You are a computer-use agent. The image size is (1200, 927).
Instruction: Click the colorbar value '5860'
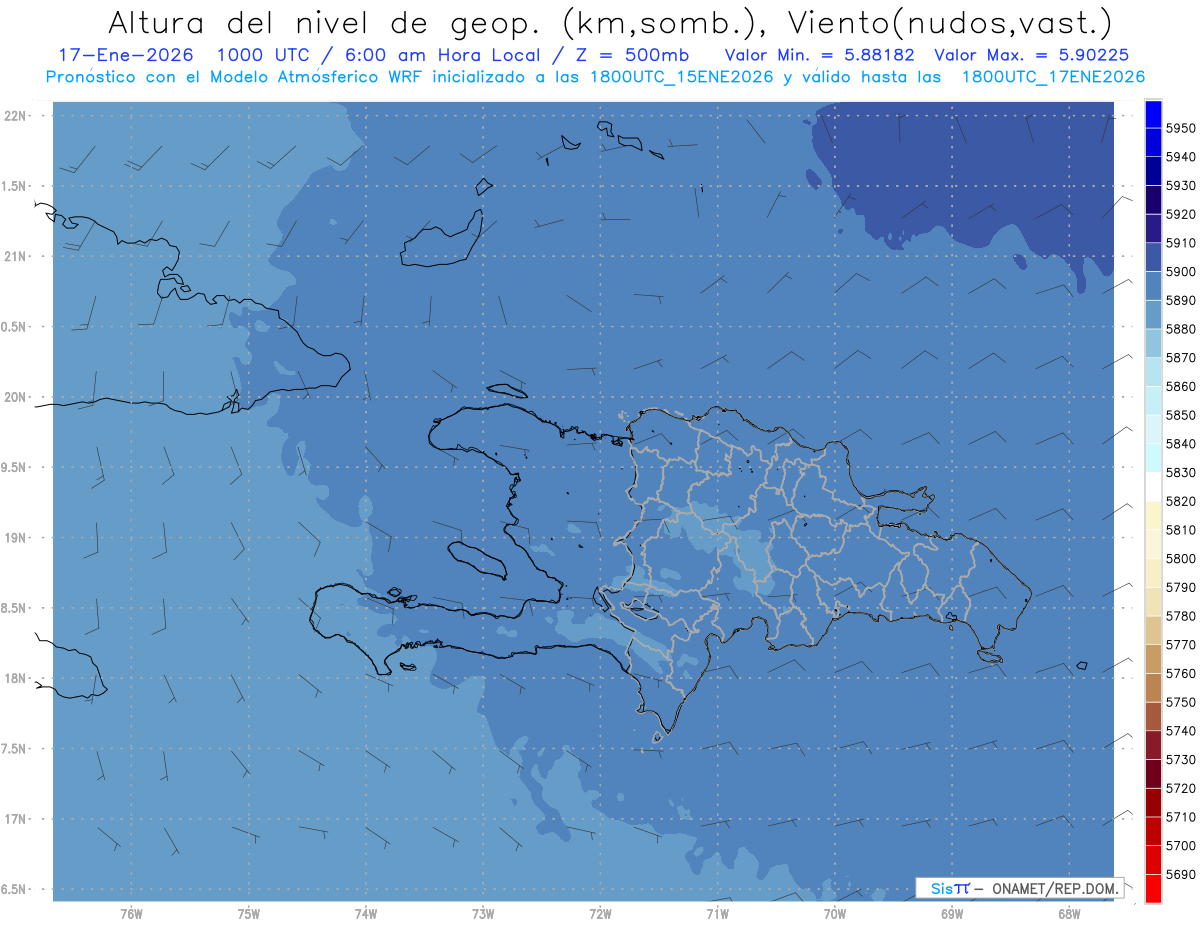[1180, 386]
